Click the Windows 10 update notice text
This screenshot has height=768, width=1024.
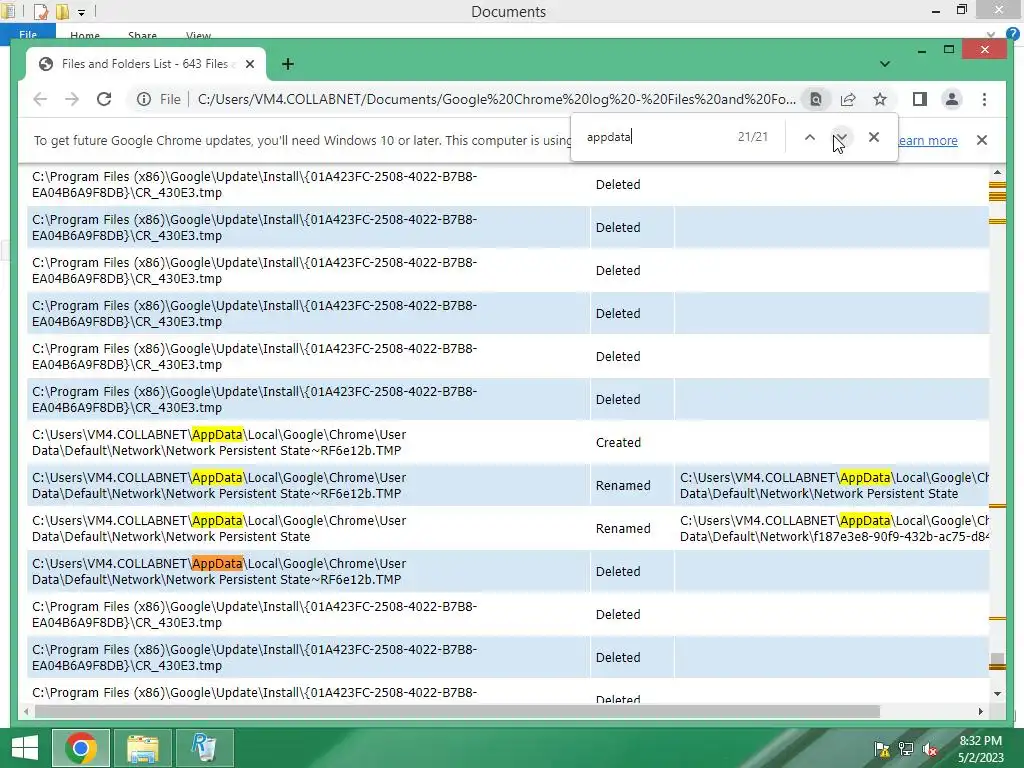[302, 140]
